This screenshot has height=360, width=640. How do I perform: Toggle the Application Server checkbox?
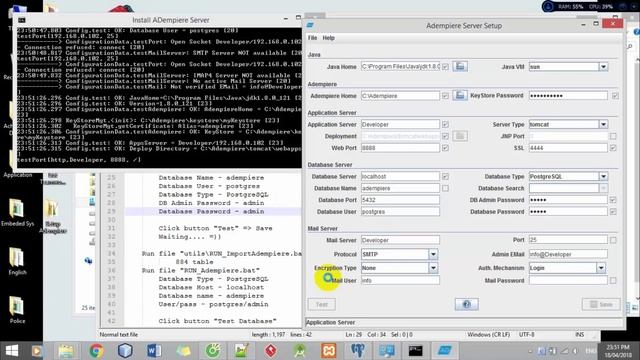tap(445, 124)
